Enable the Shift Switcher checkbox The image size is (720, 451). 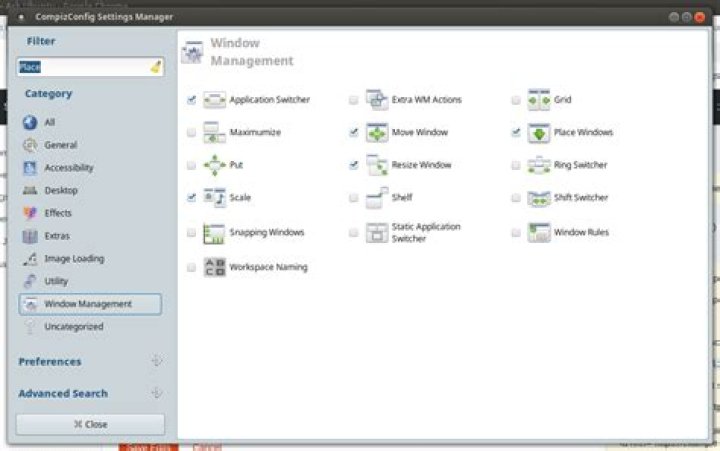pyautogui.click(x=516, y=198)
